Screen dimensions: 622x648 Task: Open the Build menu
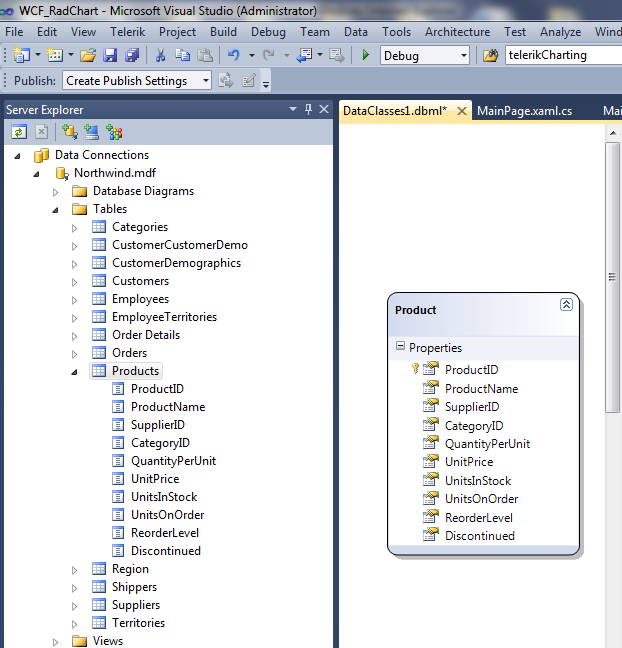click(x=223, y=32)
